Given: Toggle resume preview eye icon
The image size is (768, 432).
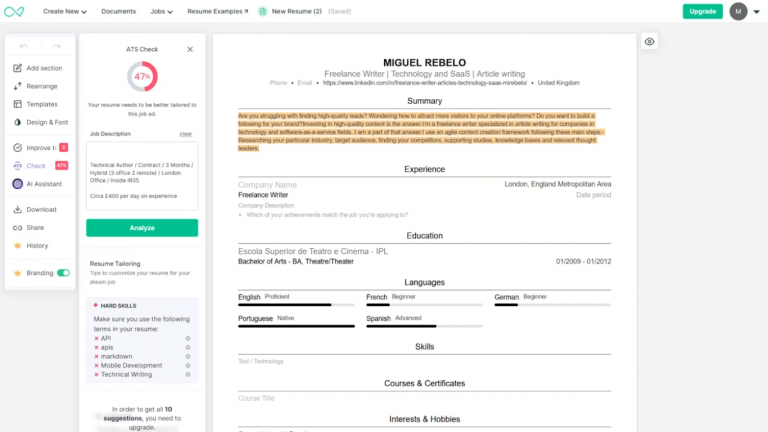Looking at the screenshot, I should tap(649, 42).
